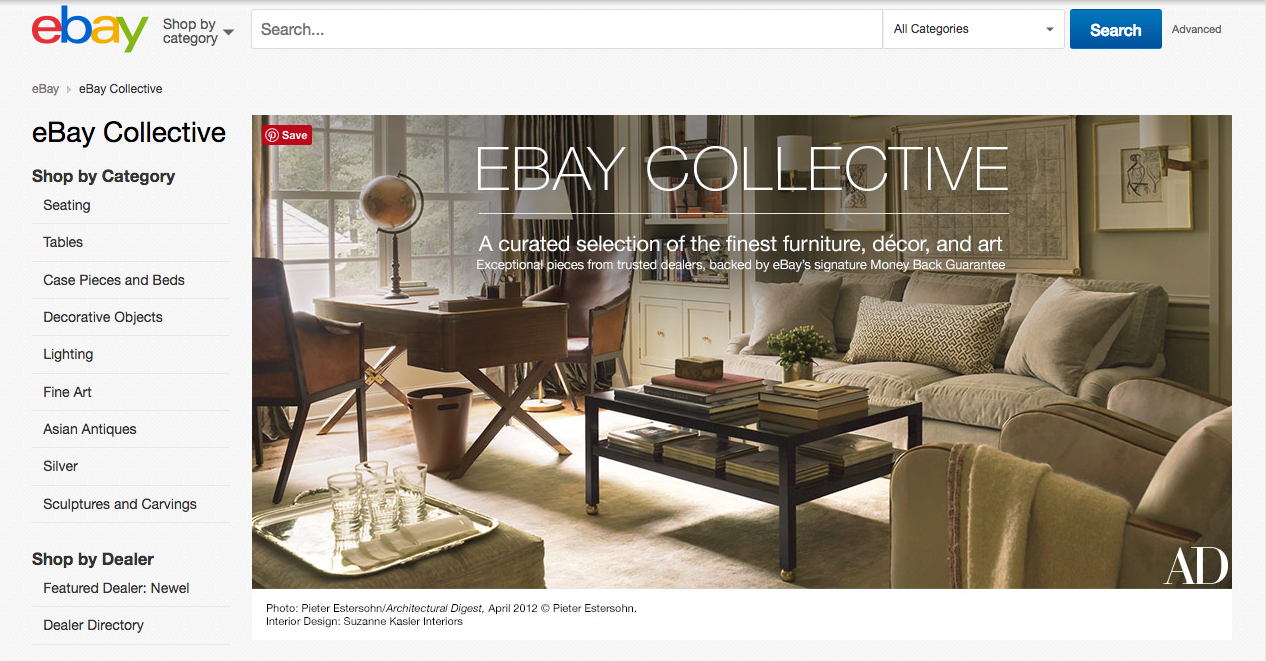View the Lighting category
Viewport: 1266px width, 661px height.
click(68, 354)
